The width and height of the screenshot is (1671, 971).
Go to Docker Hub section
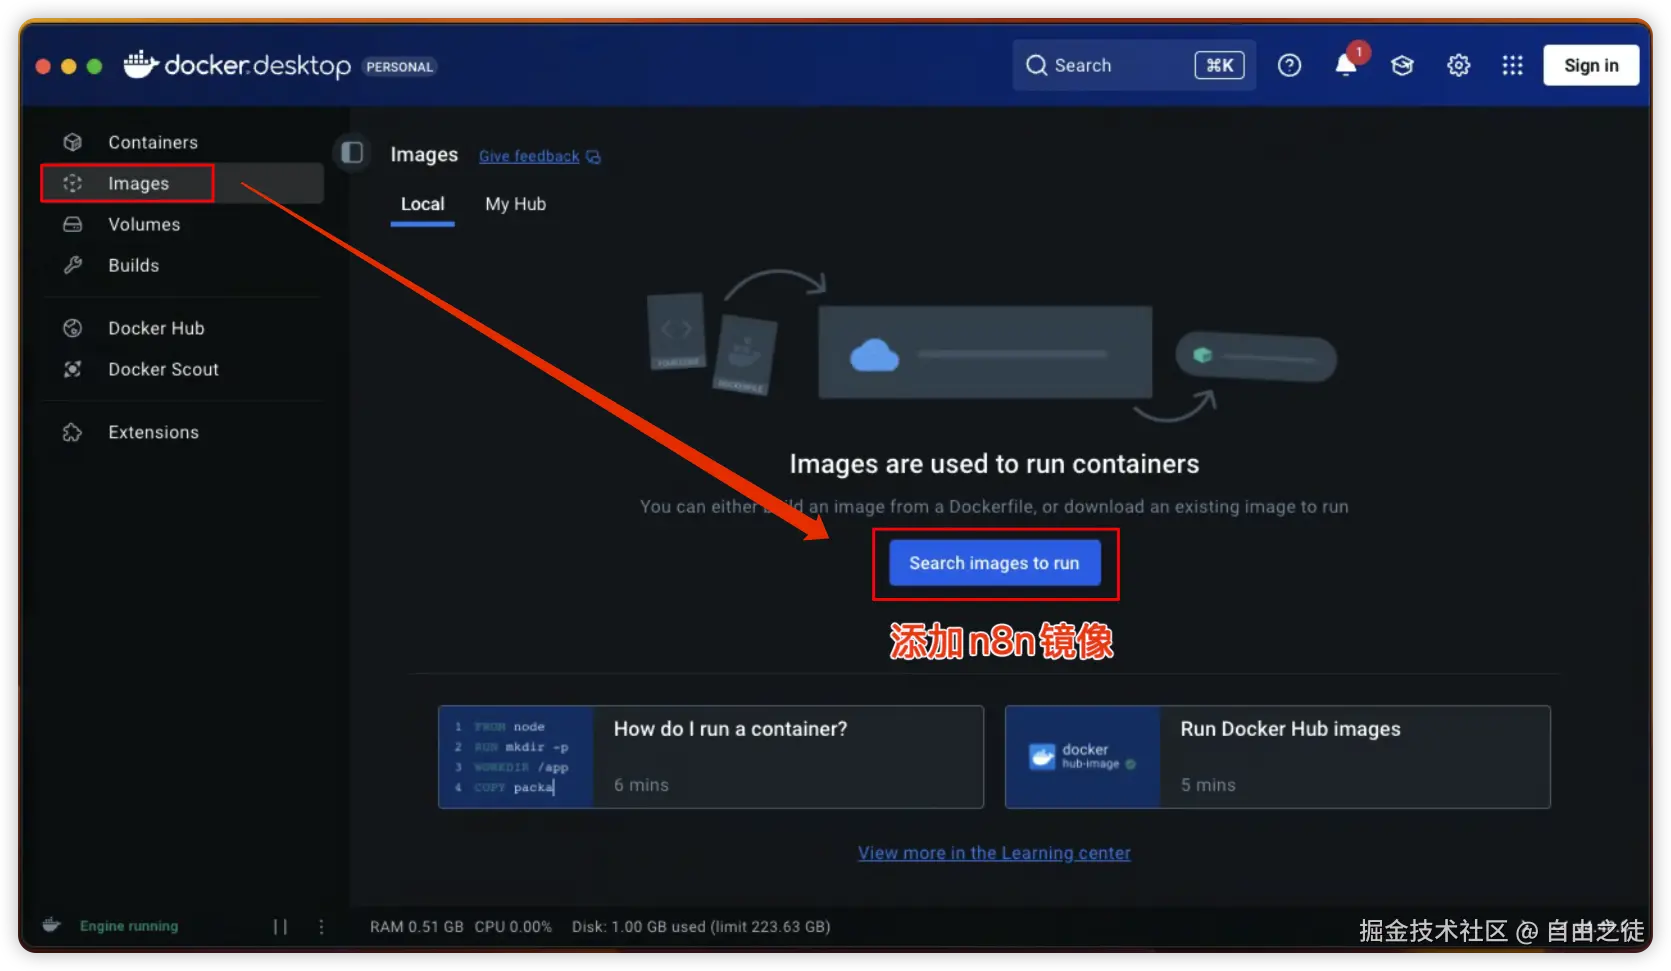point(156,328)
